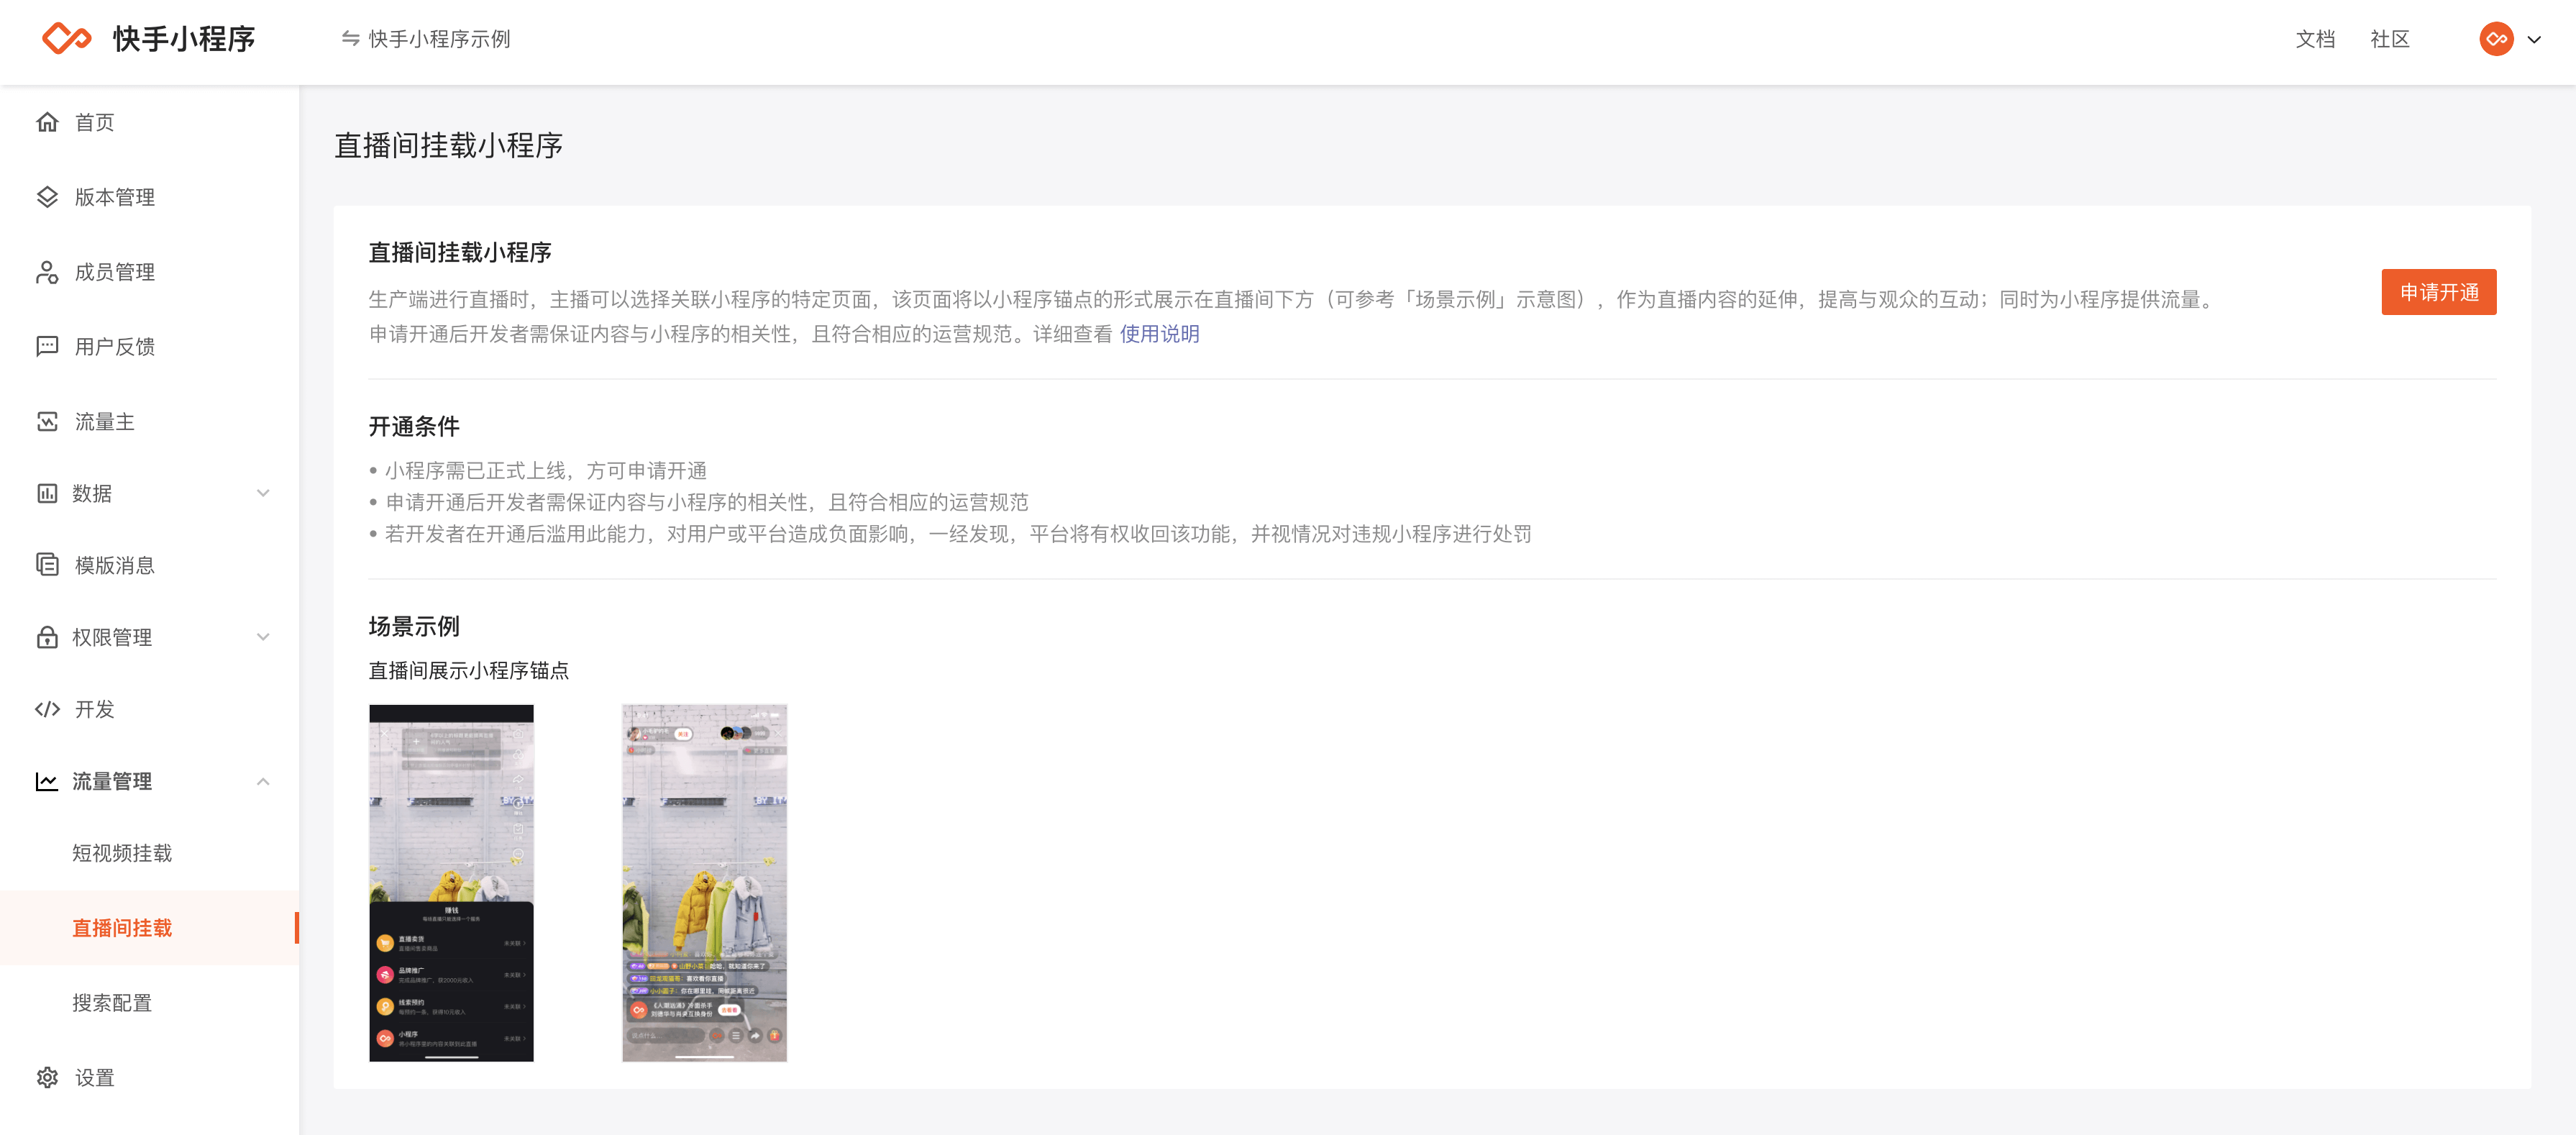Image resolution: width=2576 pixels, height=1135 pixels.
Task: Click the app-switch arrows beside 快手小程序示例
Action: coord(349,39)
